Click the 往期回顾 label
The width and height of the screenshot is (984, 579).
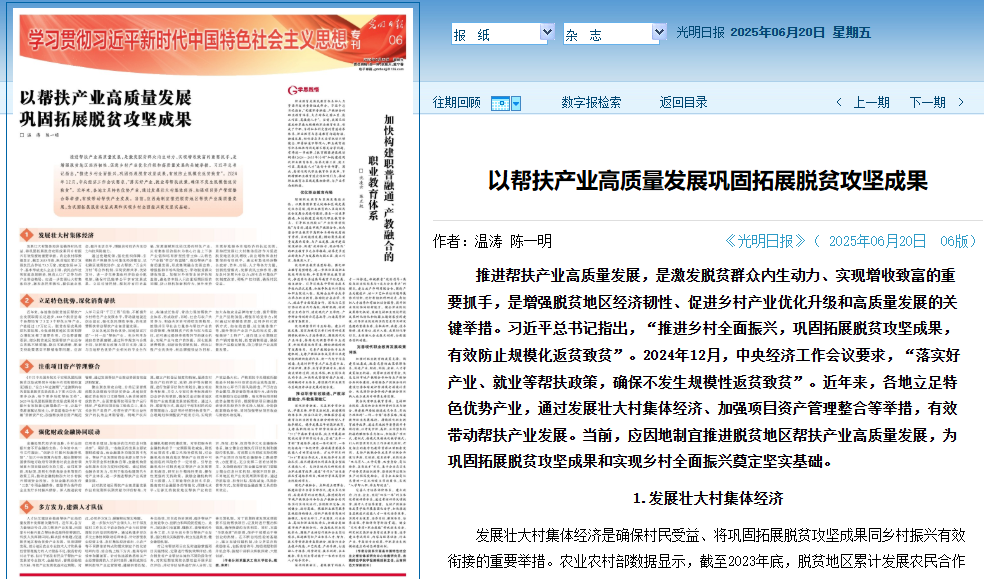[x=456, y=102]
